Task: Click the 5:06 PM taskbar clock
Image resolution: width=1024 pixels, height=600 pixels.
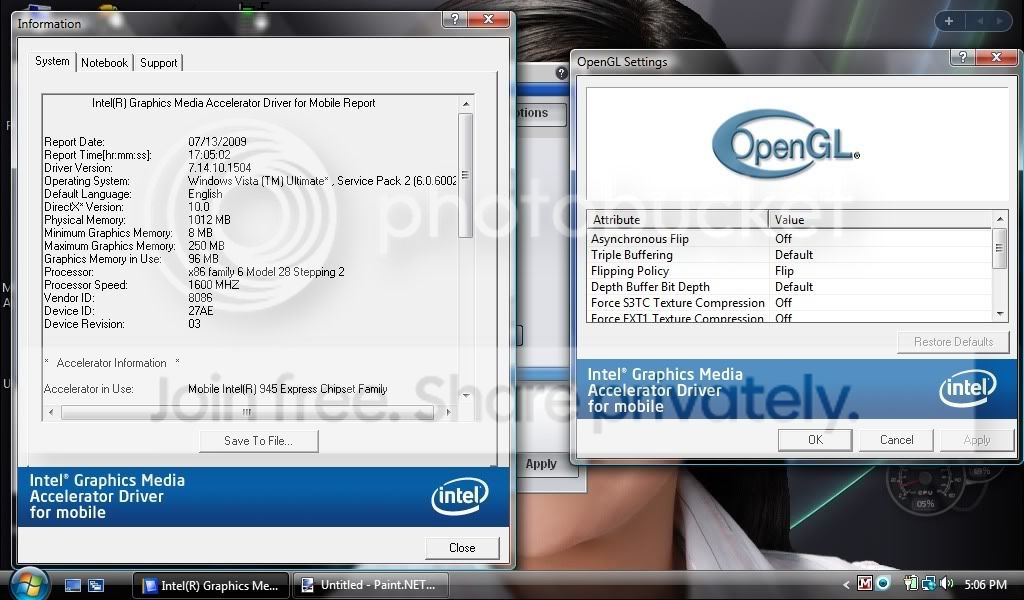Action: (x=985, y=585)
